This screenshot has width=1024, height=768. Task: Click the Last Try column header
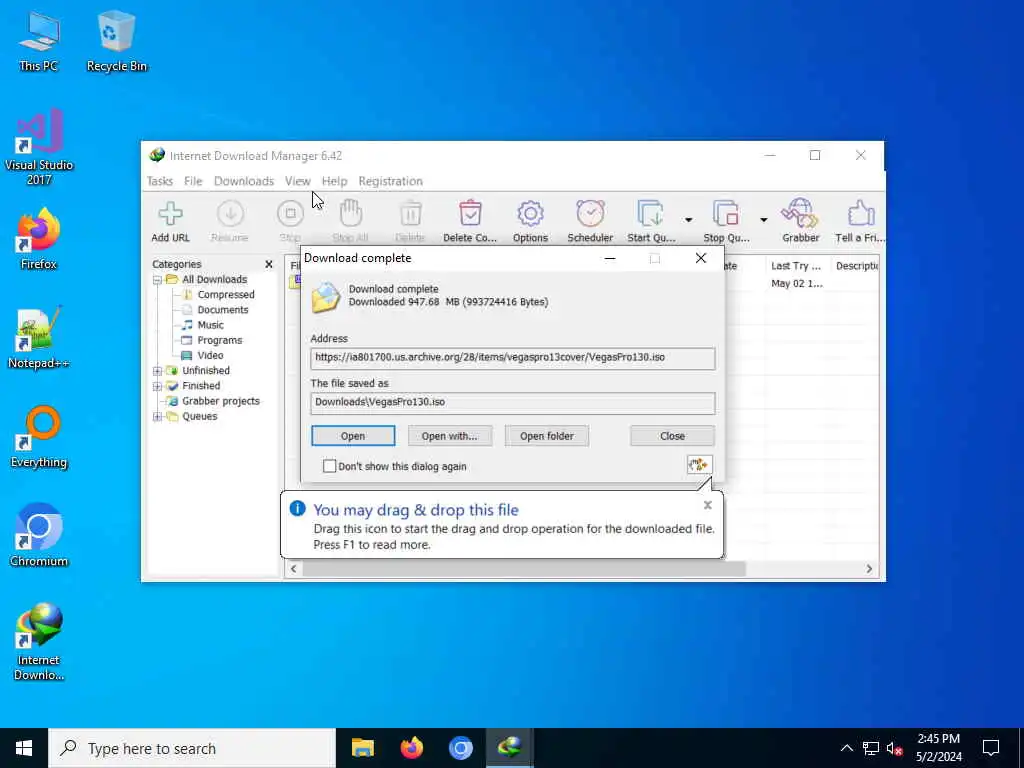(797, 266)
